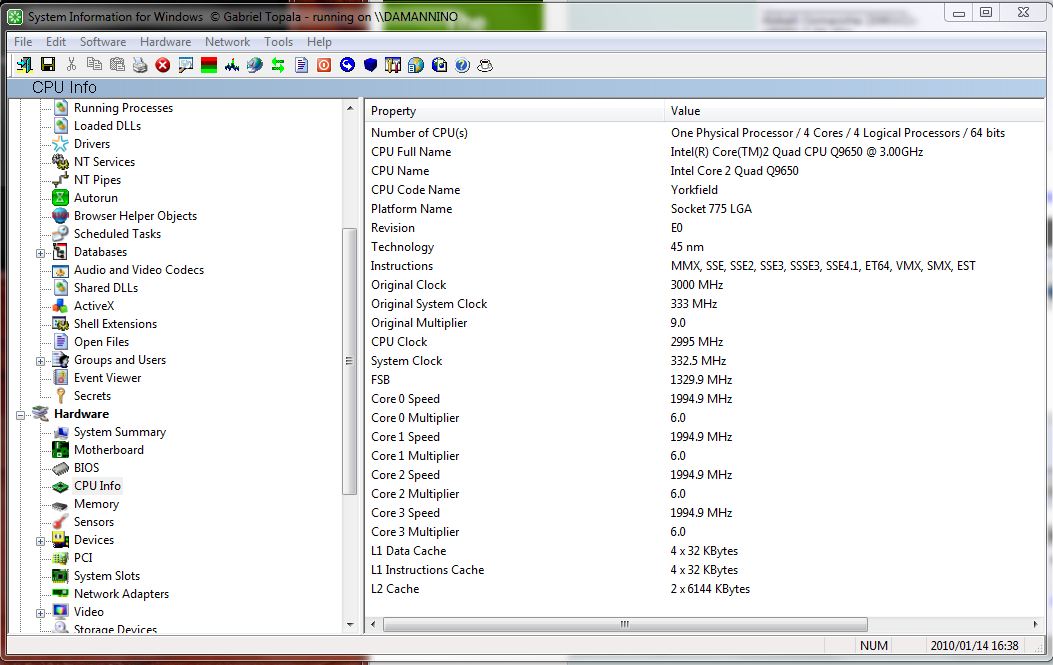The height and width of the screenshot is (665, 1053).
Task: Open NT Services in the tree
Action: 104,162
